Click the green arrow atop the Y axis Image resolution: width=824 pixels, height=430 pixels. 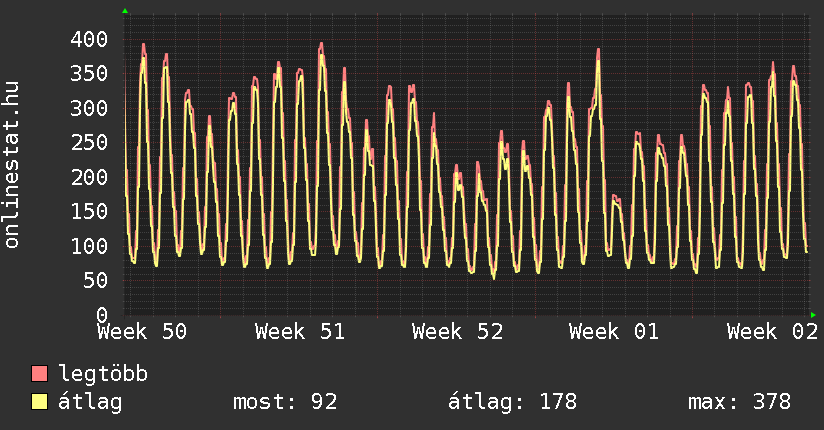(x=125, y=11)
